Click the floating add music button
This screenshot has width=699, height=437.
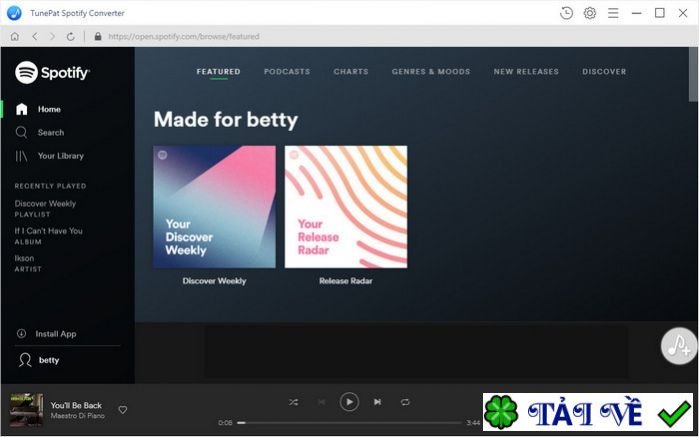pyautogui.click(x=678, y=346)
